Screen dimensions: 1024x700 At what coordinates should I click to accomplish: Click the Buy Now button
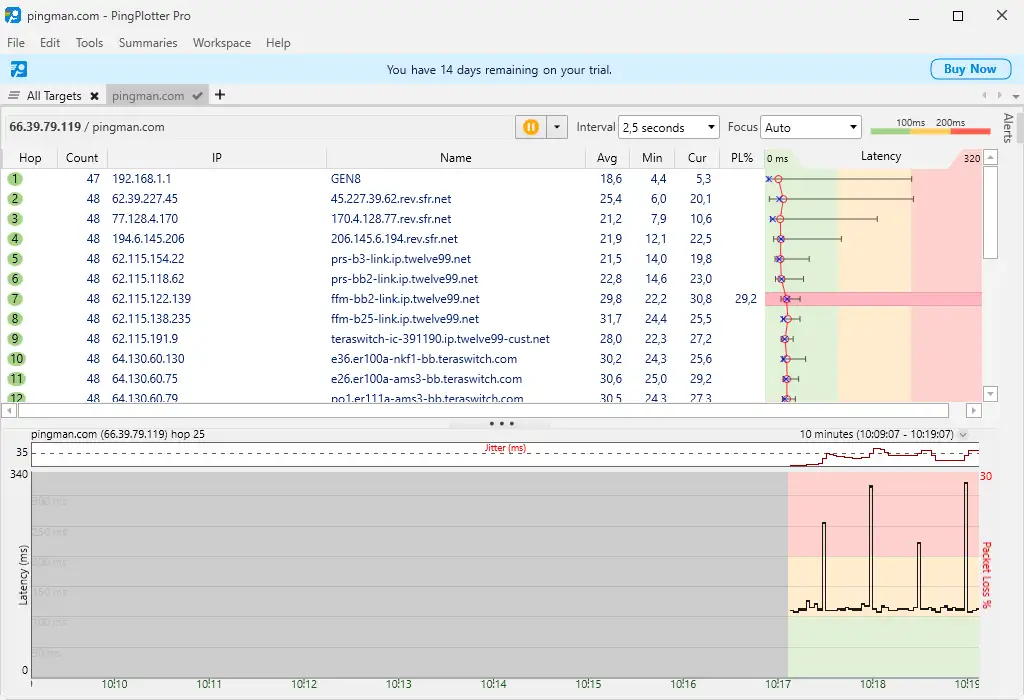[x=969, y=69]
